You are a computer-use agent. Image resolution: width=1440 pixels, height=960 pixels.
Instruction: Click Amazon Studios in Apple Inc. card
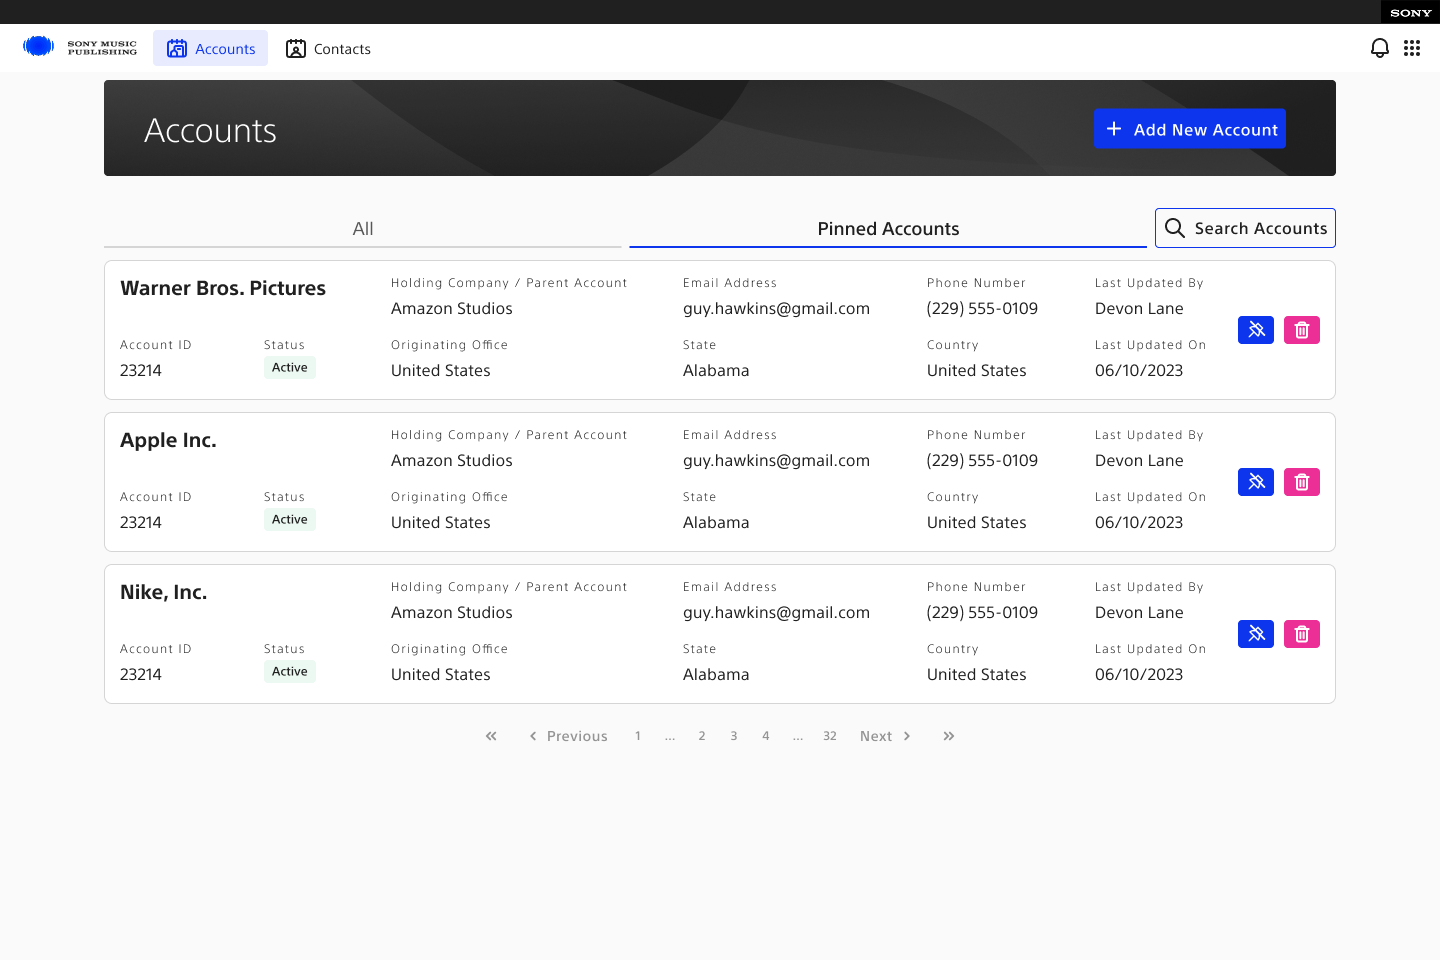tap(452, 461)
